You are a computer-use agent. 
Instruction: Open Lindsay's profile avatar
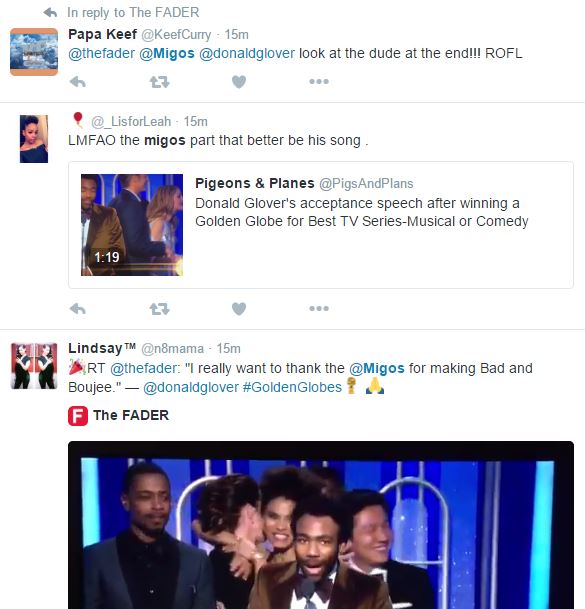[x=34, y=366]
